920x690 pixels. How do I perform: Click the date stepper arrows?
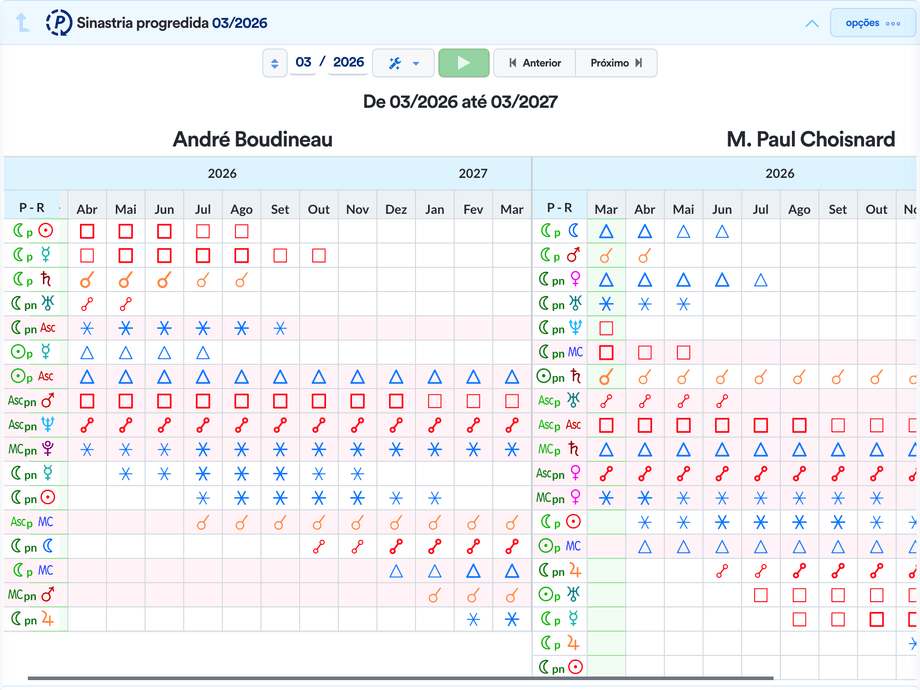(x=274, y=63)
